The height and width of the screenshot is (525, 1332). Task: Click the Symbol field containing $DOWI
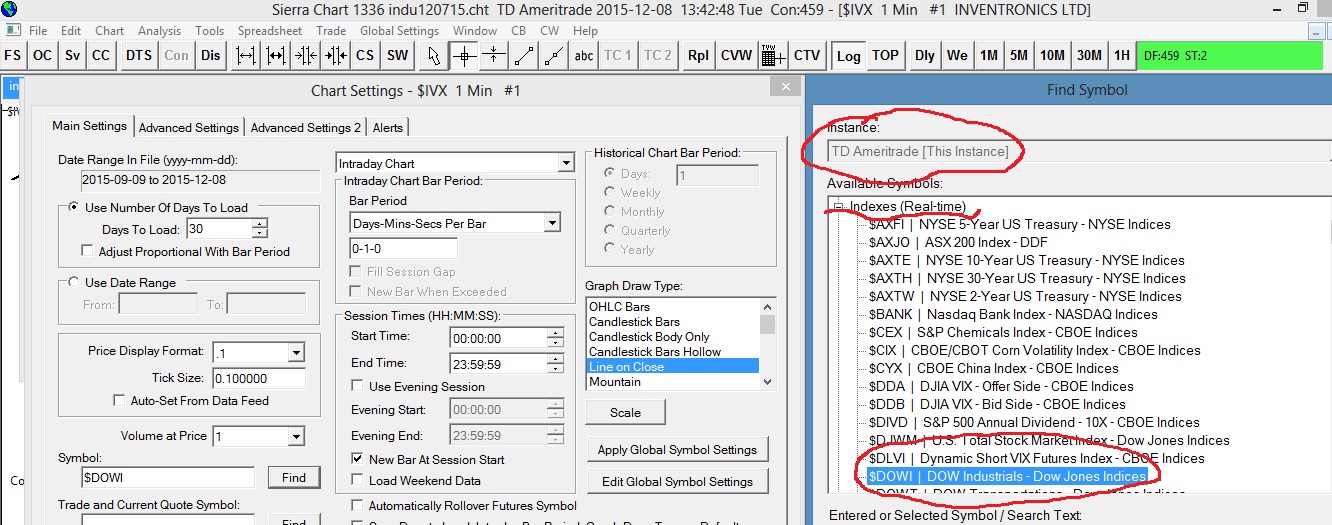tap(168, 477)
